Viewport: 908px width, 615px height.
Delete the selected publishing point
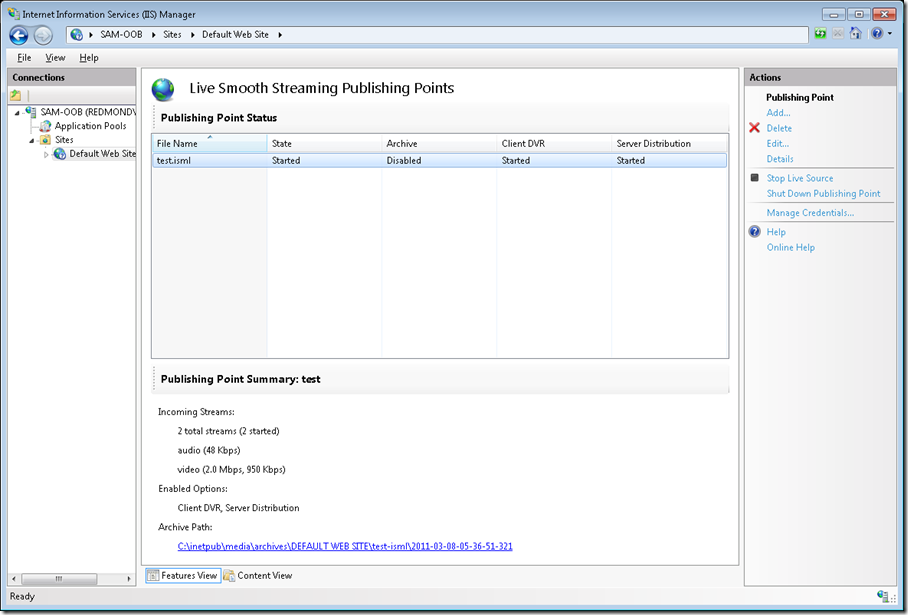pyautogui.click(x=779, y=128)
